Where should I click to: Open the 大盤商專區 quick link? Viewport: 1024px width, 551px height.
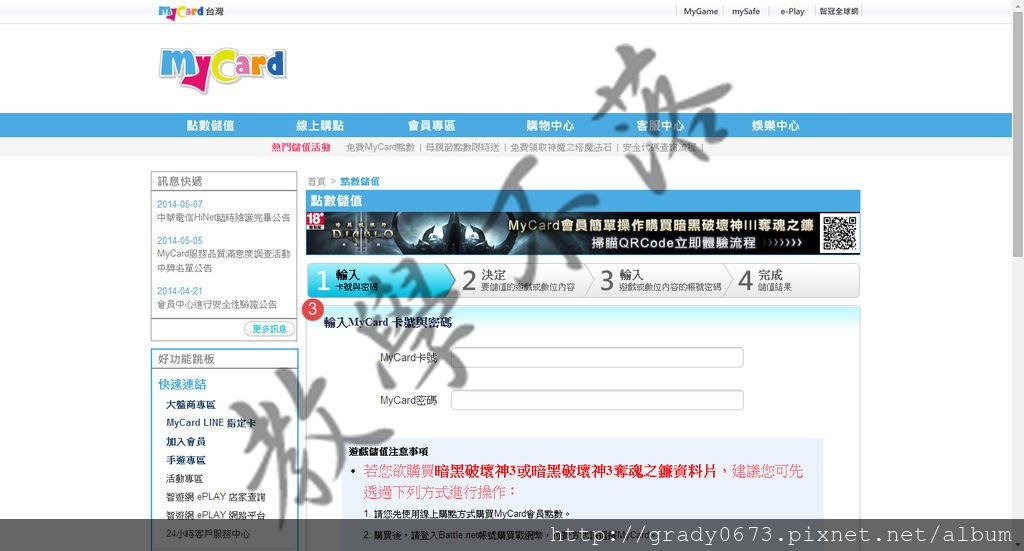(x=191, y=405)
